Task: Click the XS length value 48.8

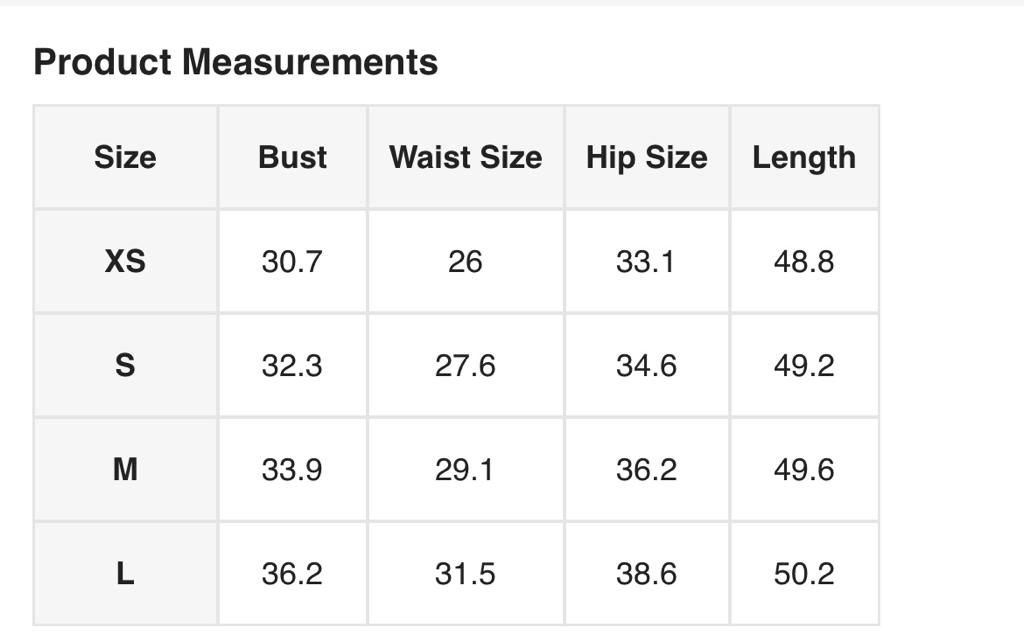Action: point(804,261)
